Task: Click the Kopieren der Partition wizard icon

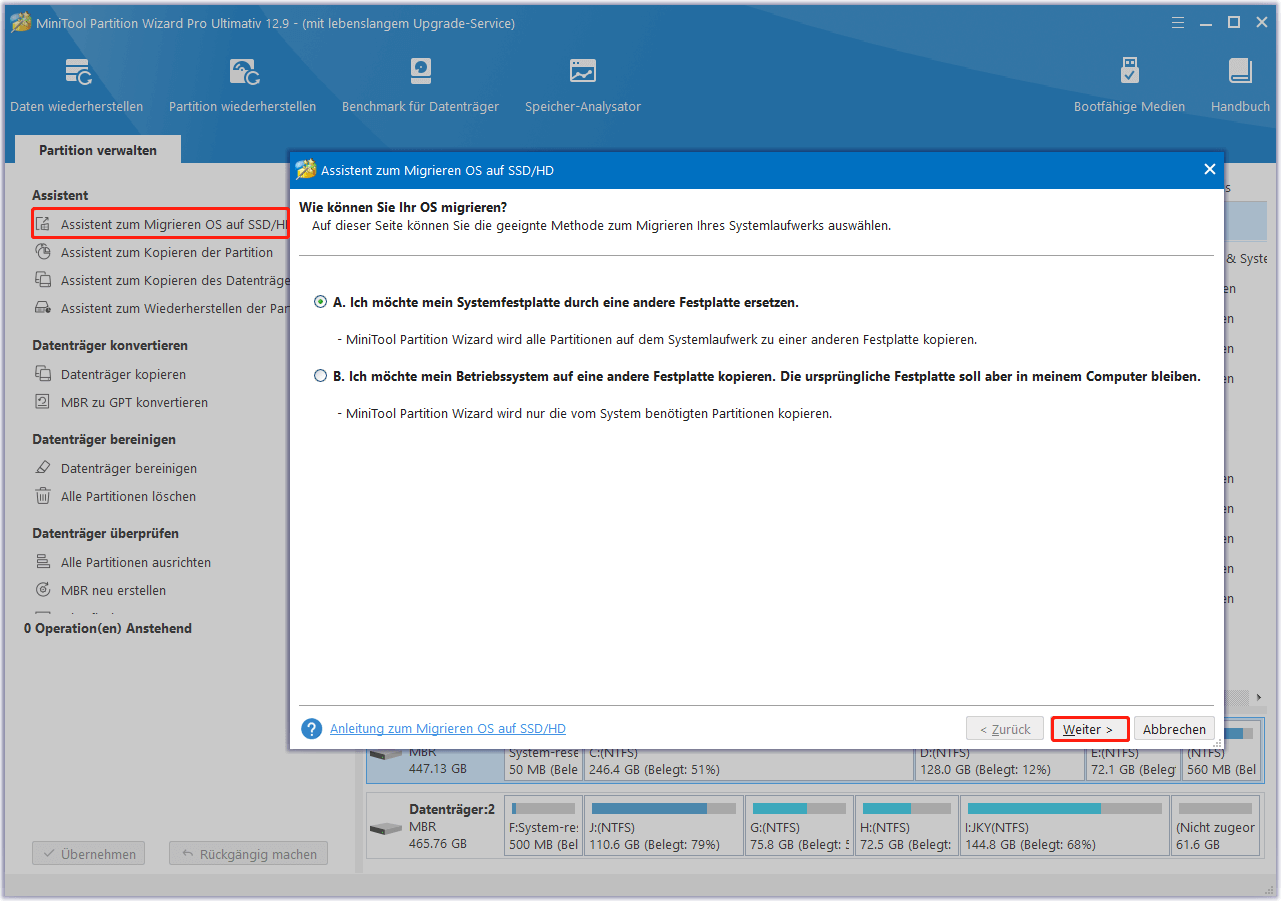Action: [43, 252]
